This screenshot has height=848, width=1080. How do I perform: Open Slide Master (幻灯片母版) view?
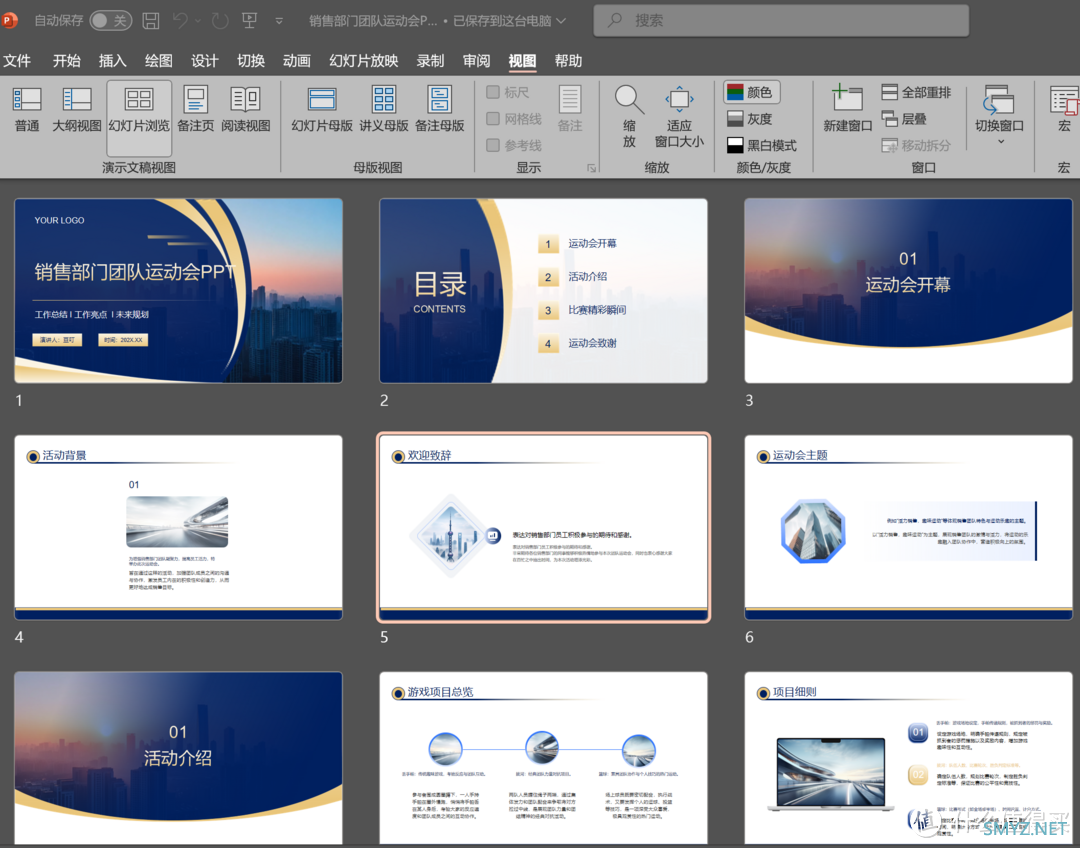322,110
